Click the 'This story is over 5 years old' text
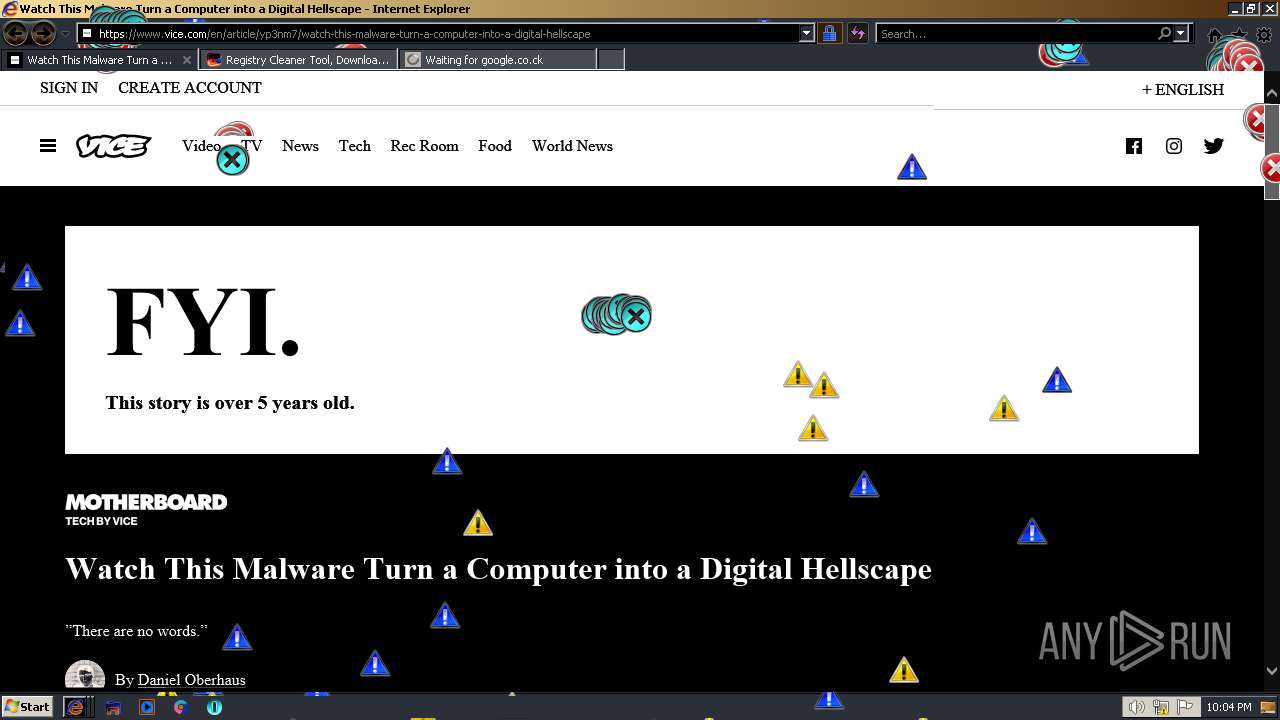Viewport: 1280px width, 720px height. click(x=230, y=403)
